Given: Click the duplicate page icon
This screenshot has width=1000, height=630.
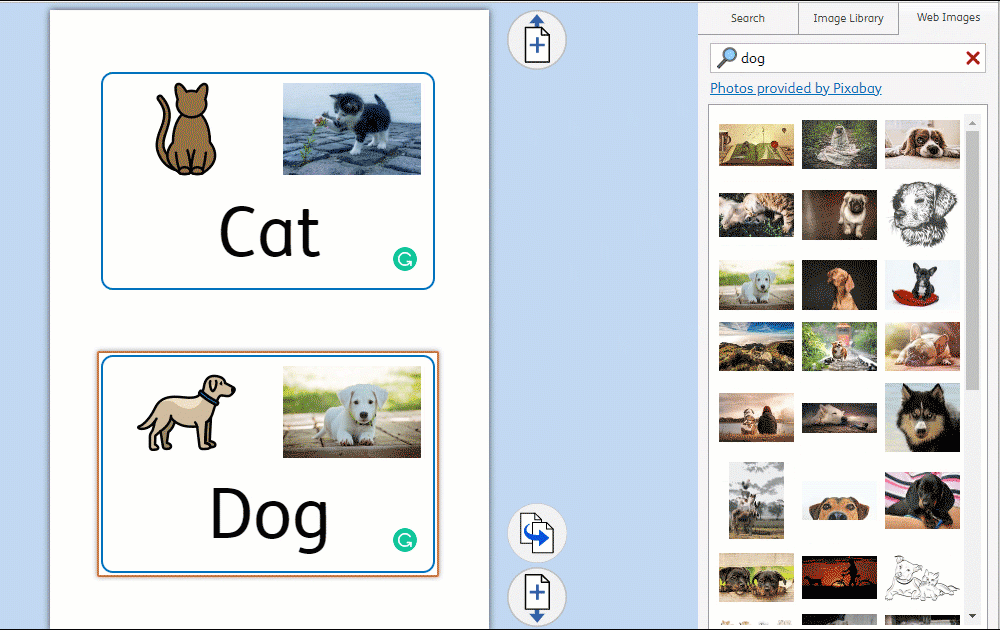Looking at the screenshot, I should click(537, 533).
